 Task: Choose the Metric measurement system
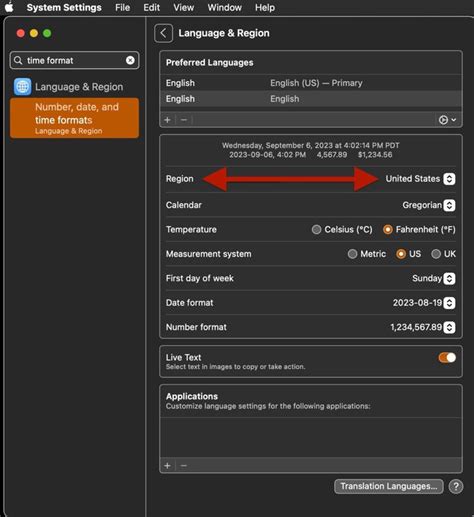[x=352, y=254]
